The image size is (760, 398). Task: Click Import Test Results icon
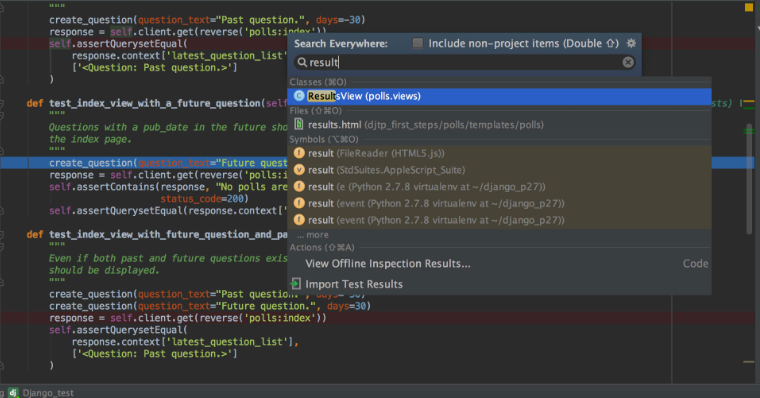click(296, 284)
